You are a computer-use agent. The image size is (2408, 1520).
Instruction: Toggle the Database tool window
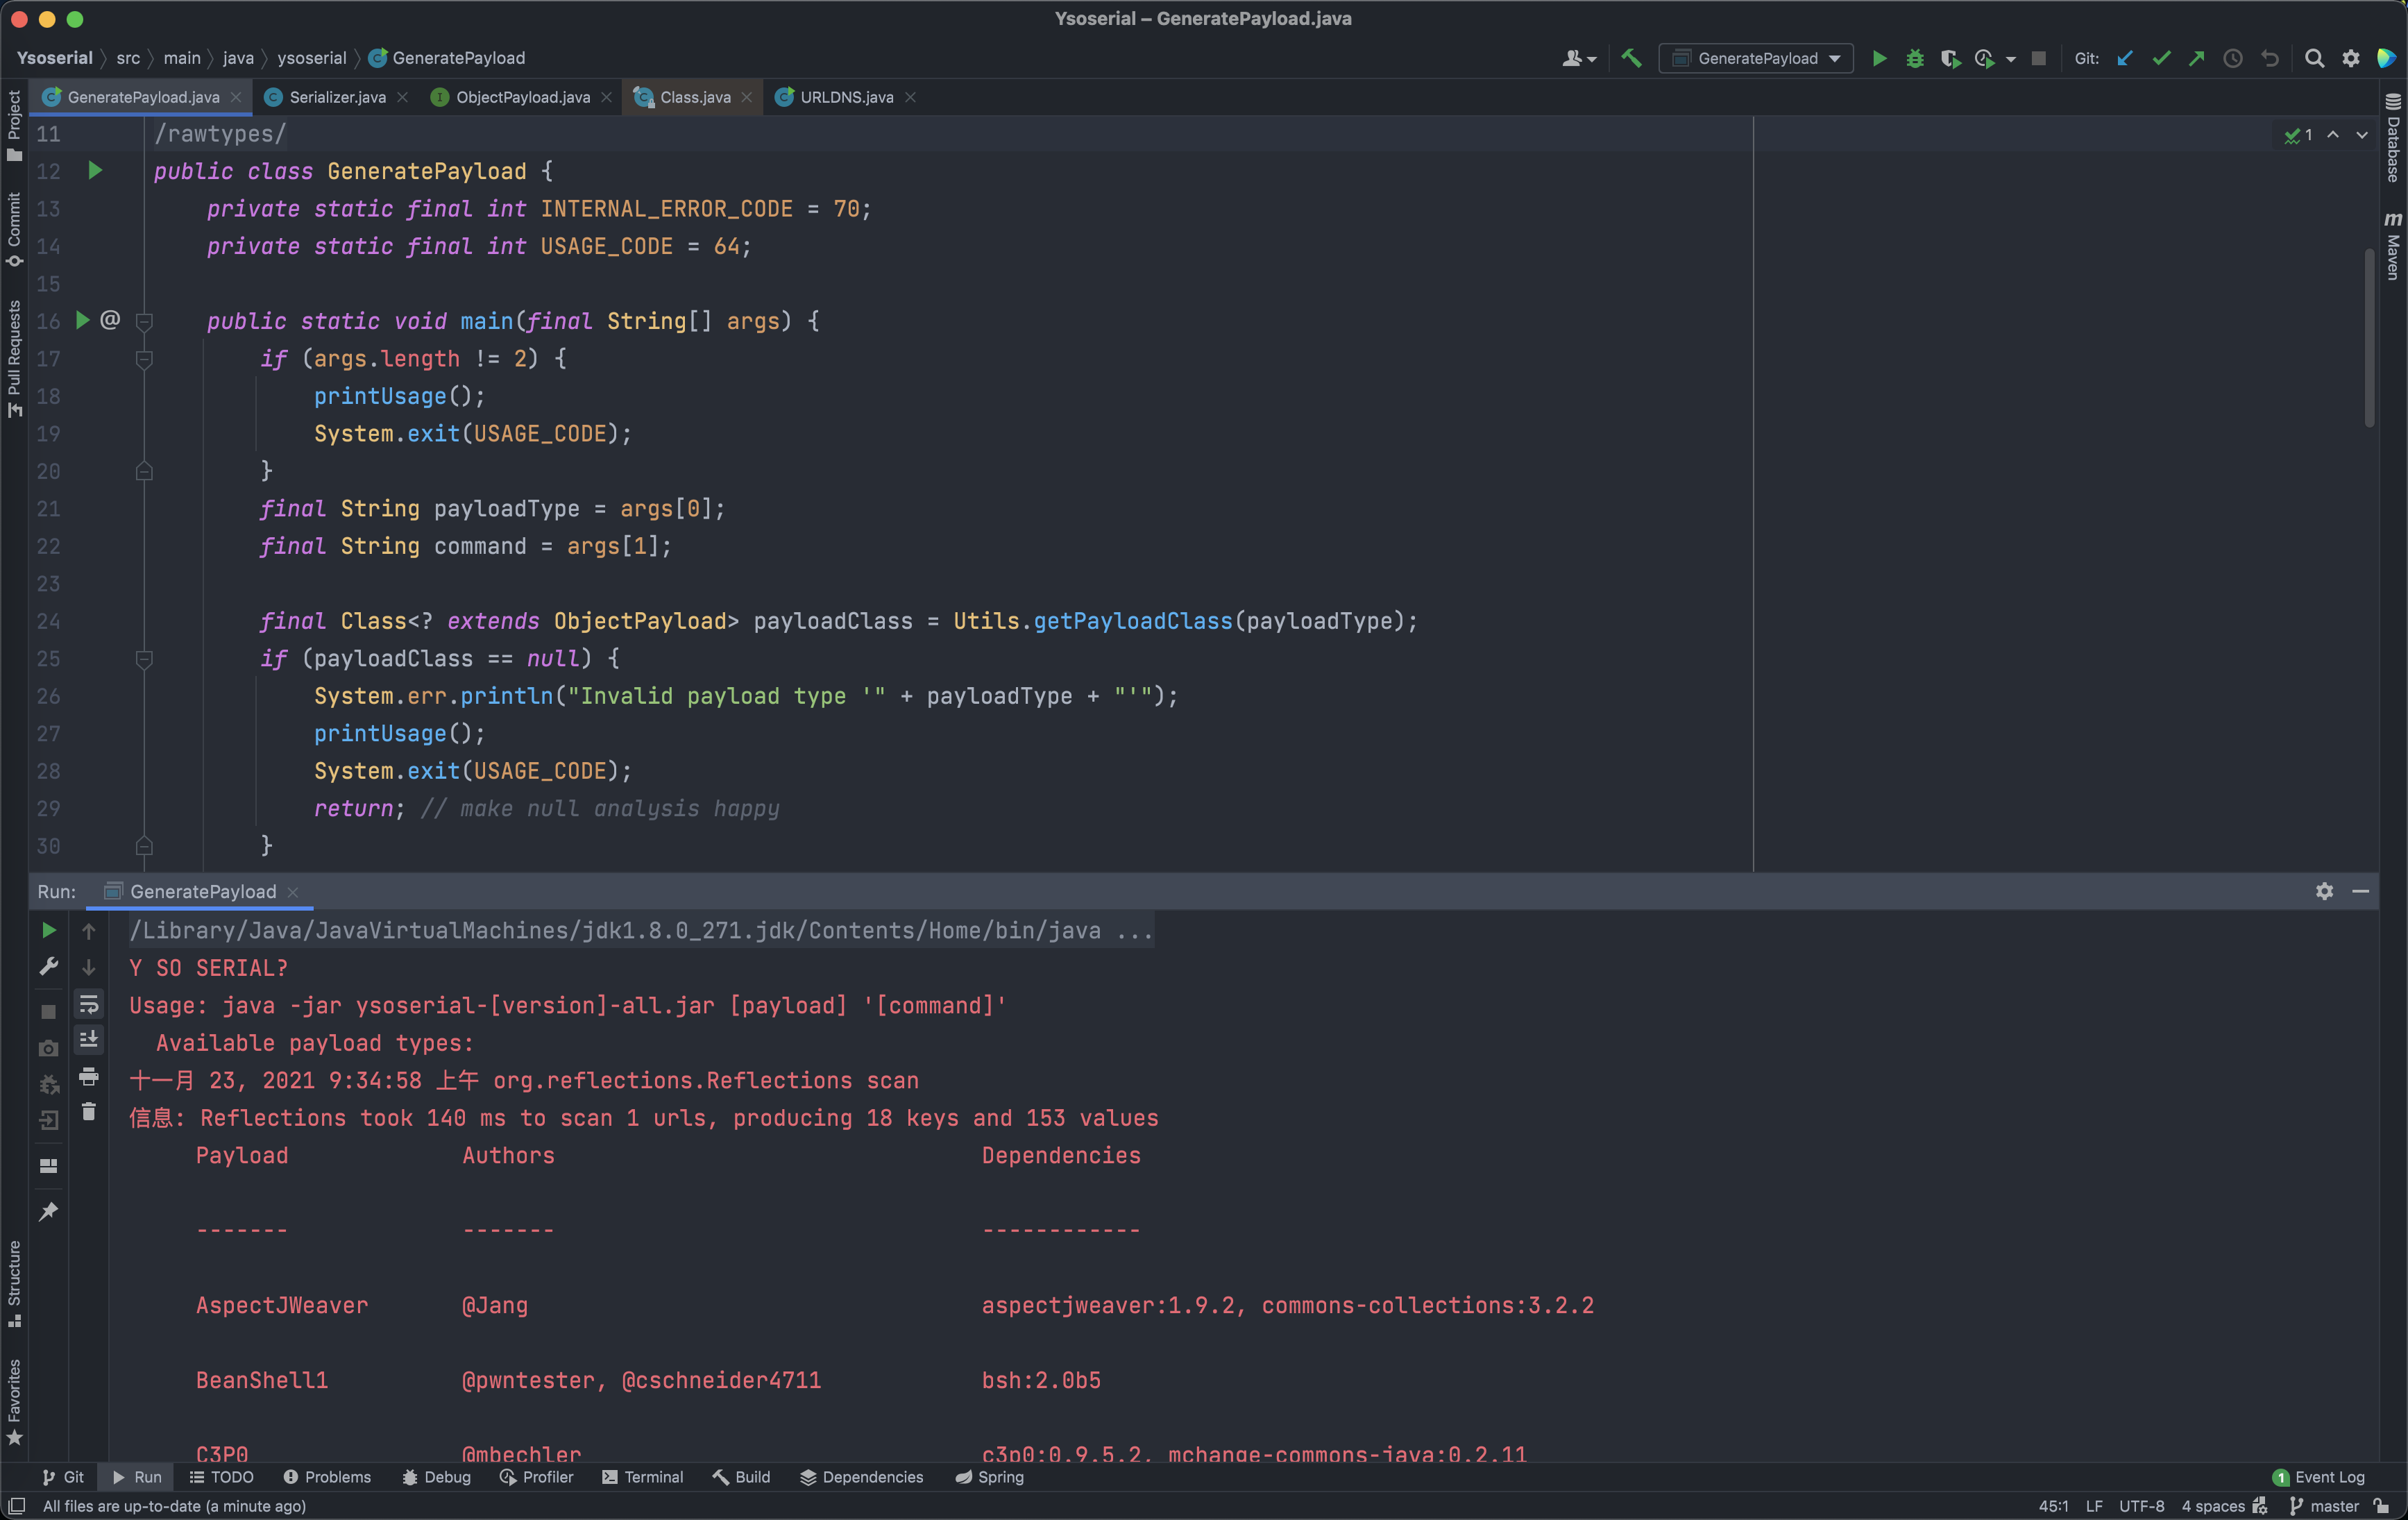click(x=2393, y=138)
